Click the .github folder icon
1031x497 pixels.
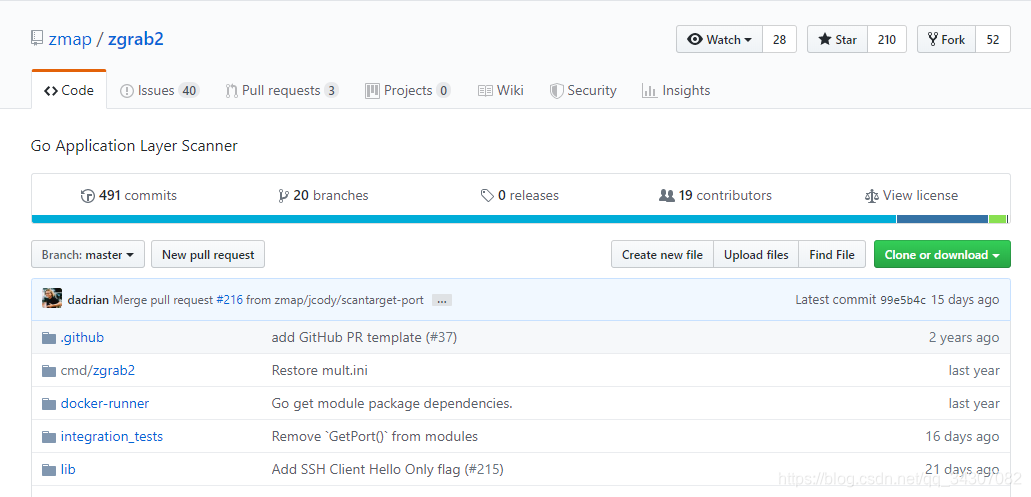tap(49, 338)
